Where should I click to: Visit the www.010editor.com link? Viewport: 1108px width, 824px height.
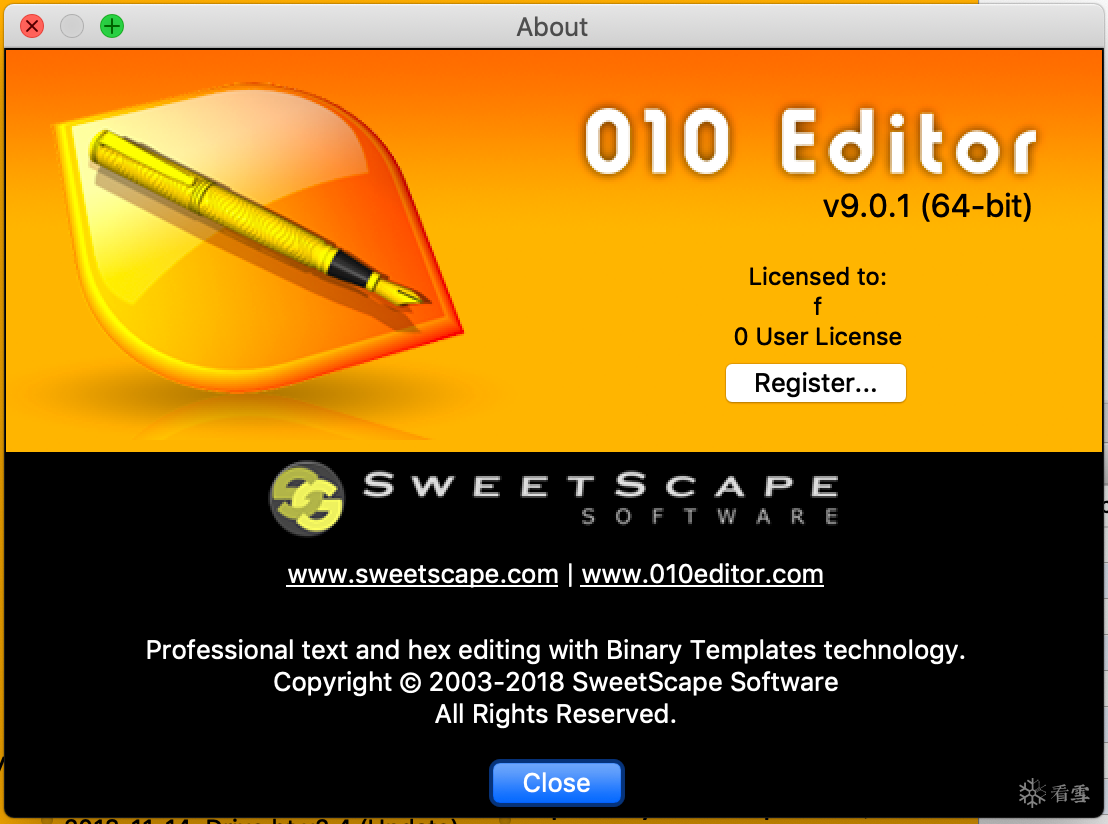(x=702, y=574)
